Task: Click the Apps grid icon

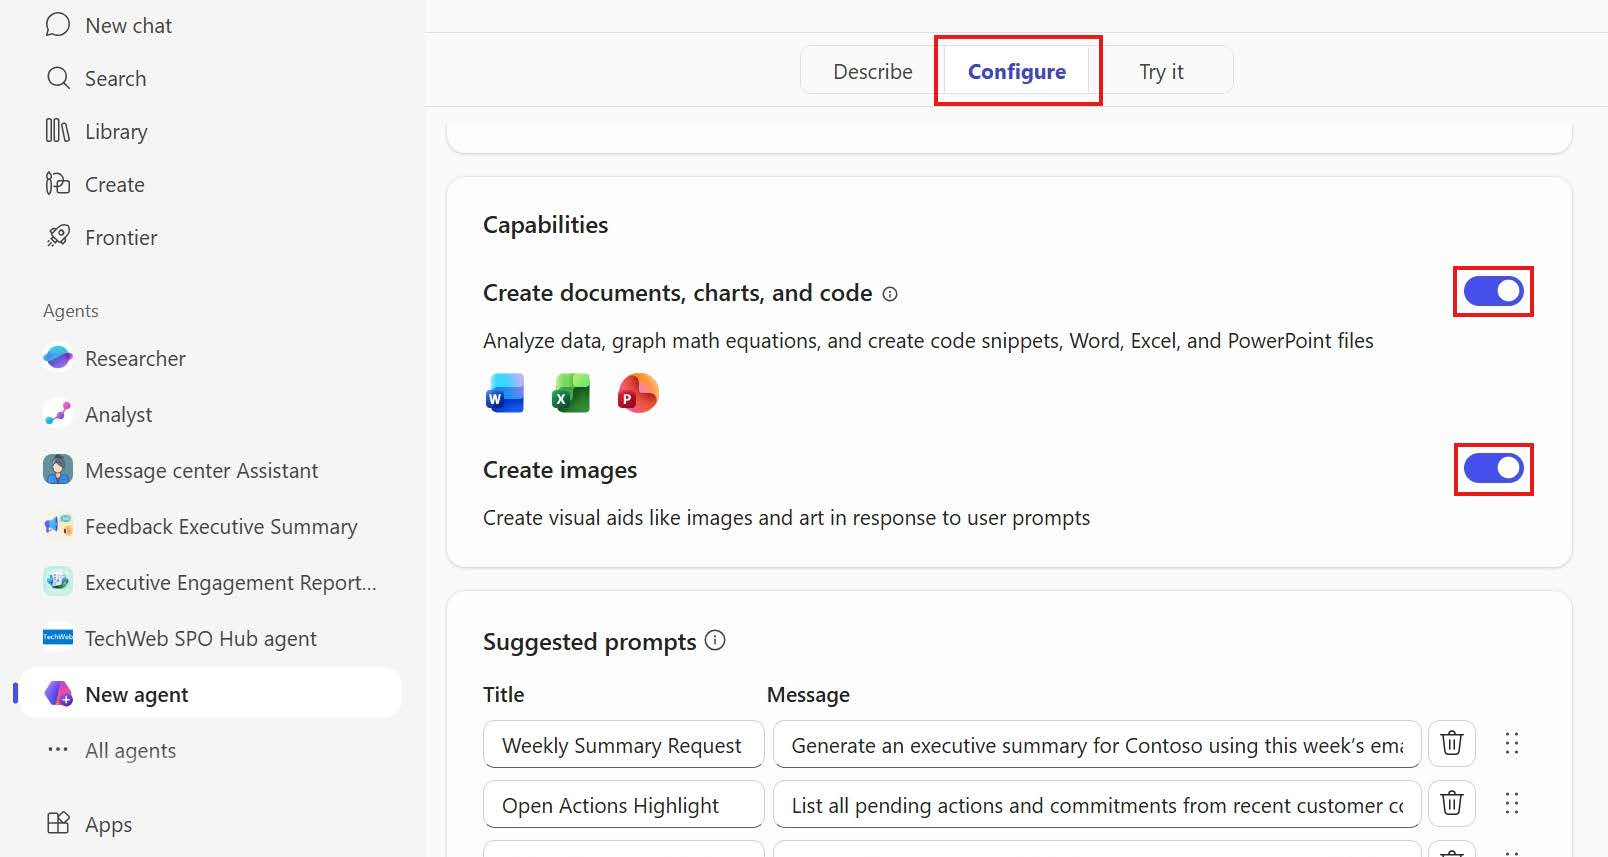Action: tap(58, 824)
